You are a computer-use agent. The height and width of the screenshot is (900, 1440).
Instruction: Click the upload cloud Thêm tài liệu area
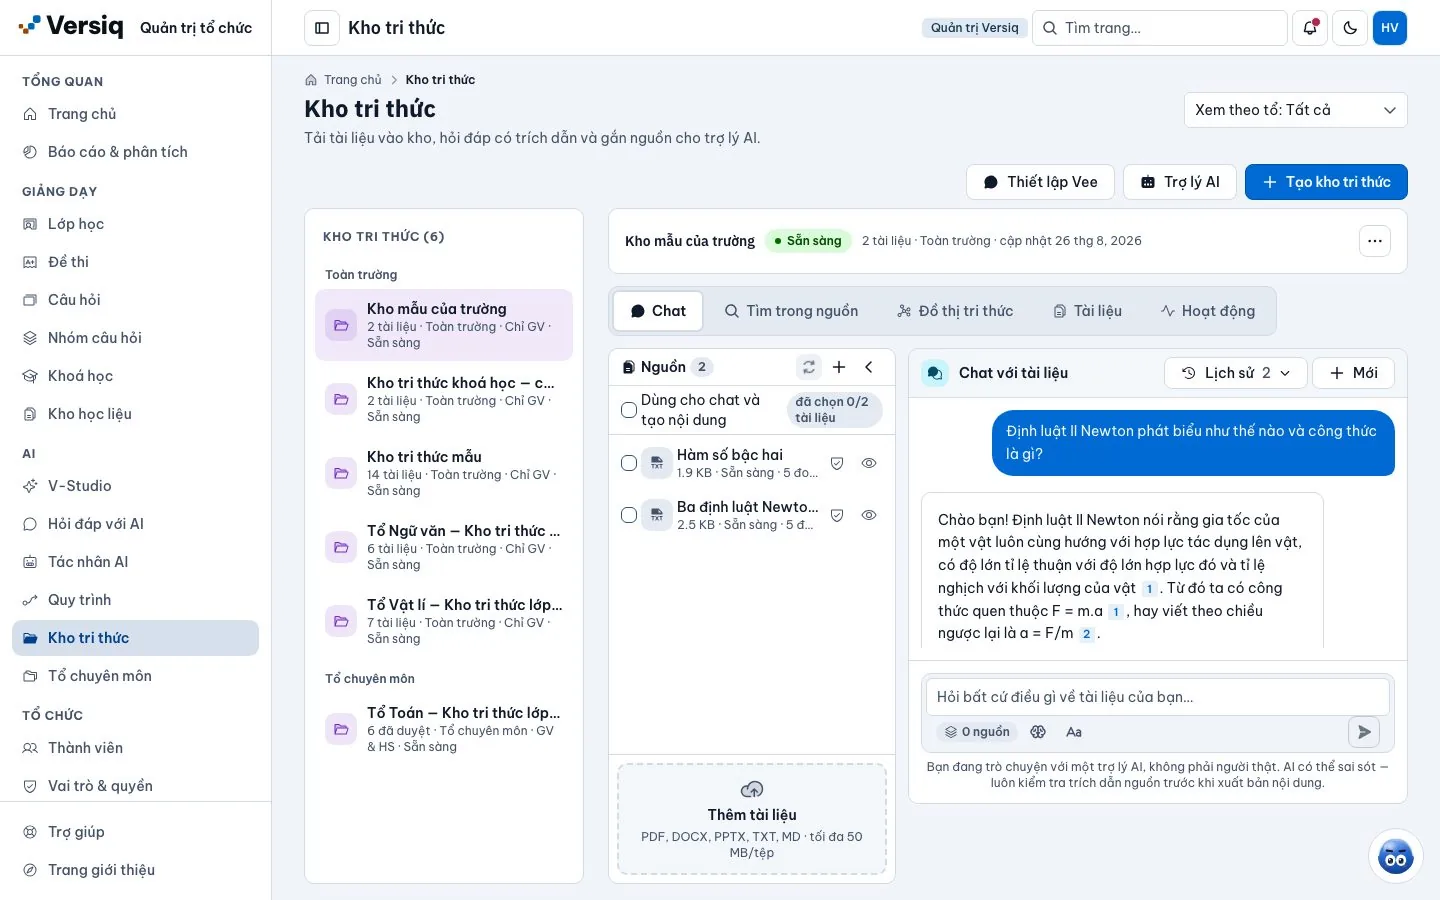[752, 820]
